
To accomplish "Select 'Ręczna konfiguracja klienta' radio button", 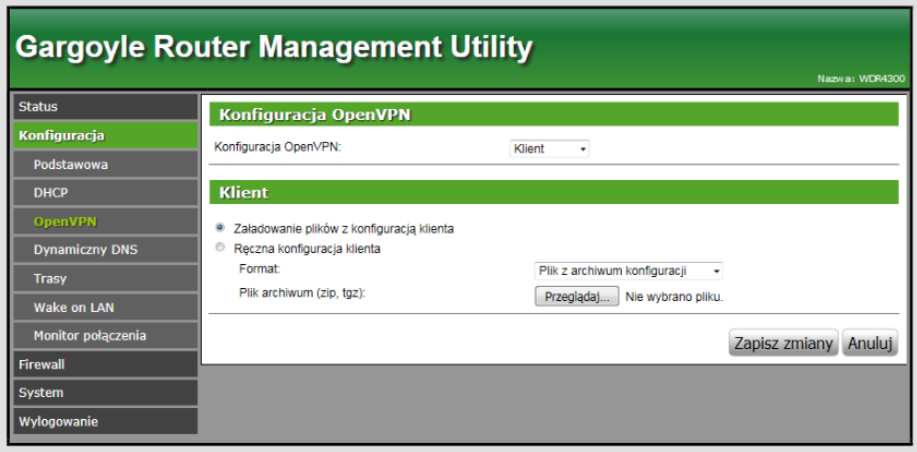I will coord(220,248).
